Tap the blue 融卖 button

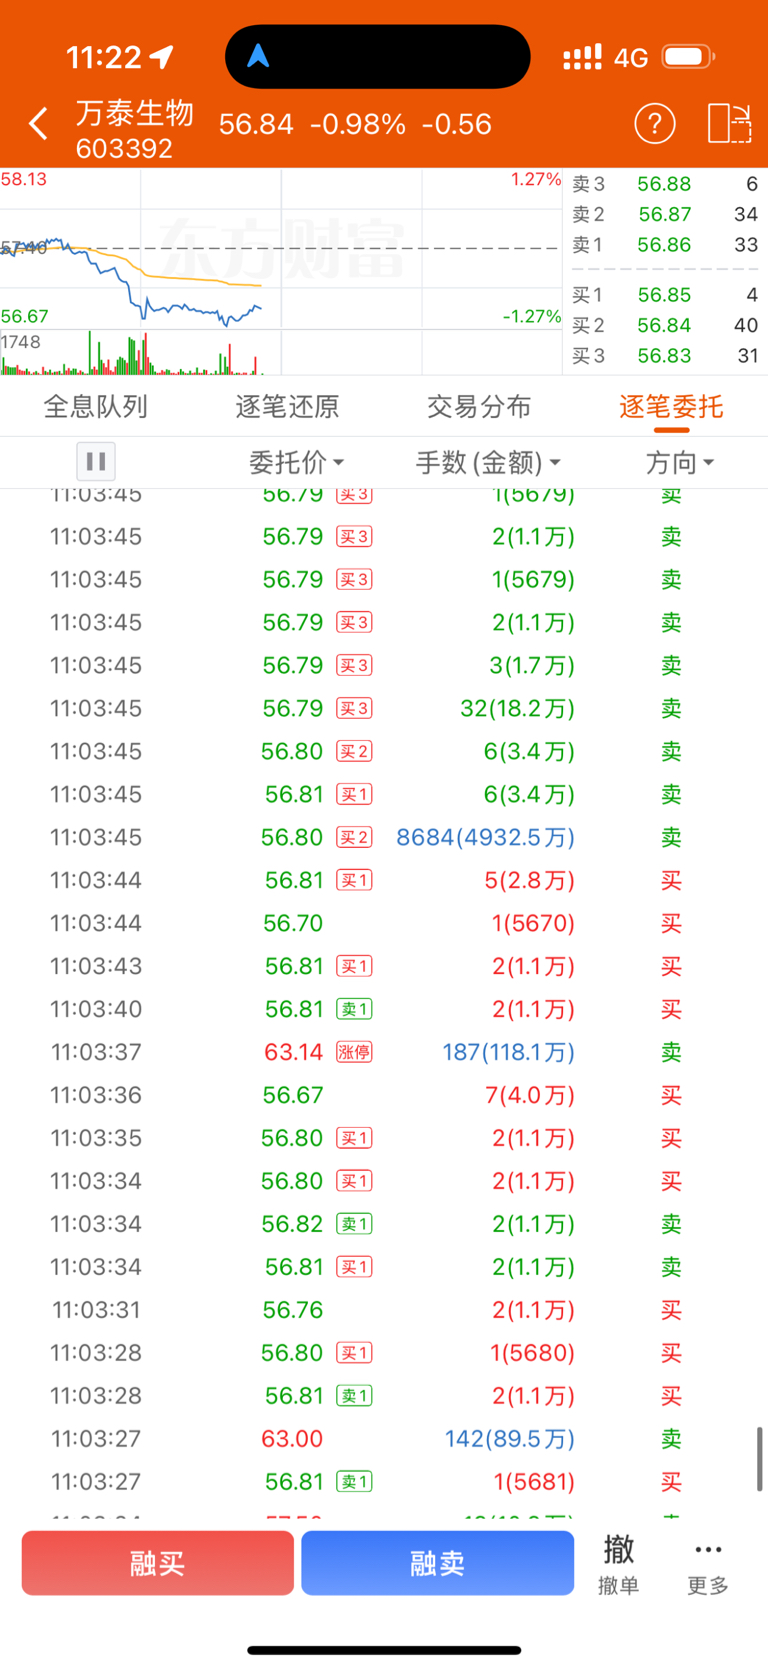[438, 1563]
